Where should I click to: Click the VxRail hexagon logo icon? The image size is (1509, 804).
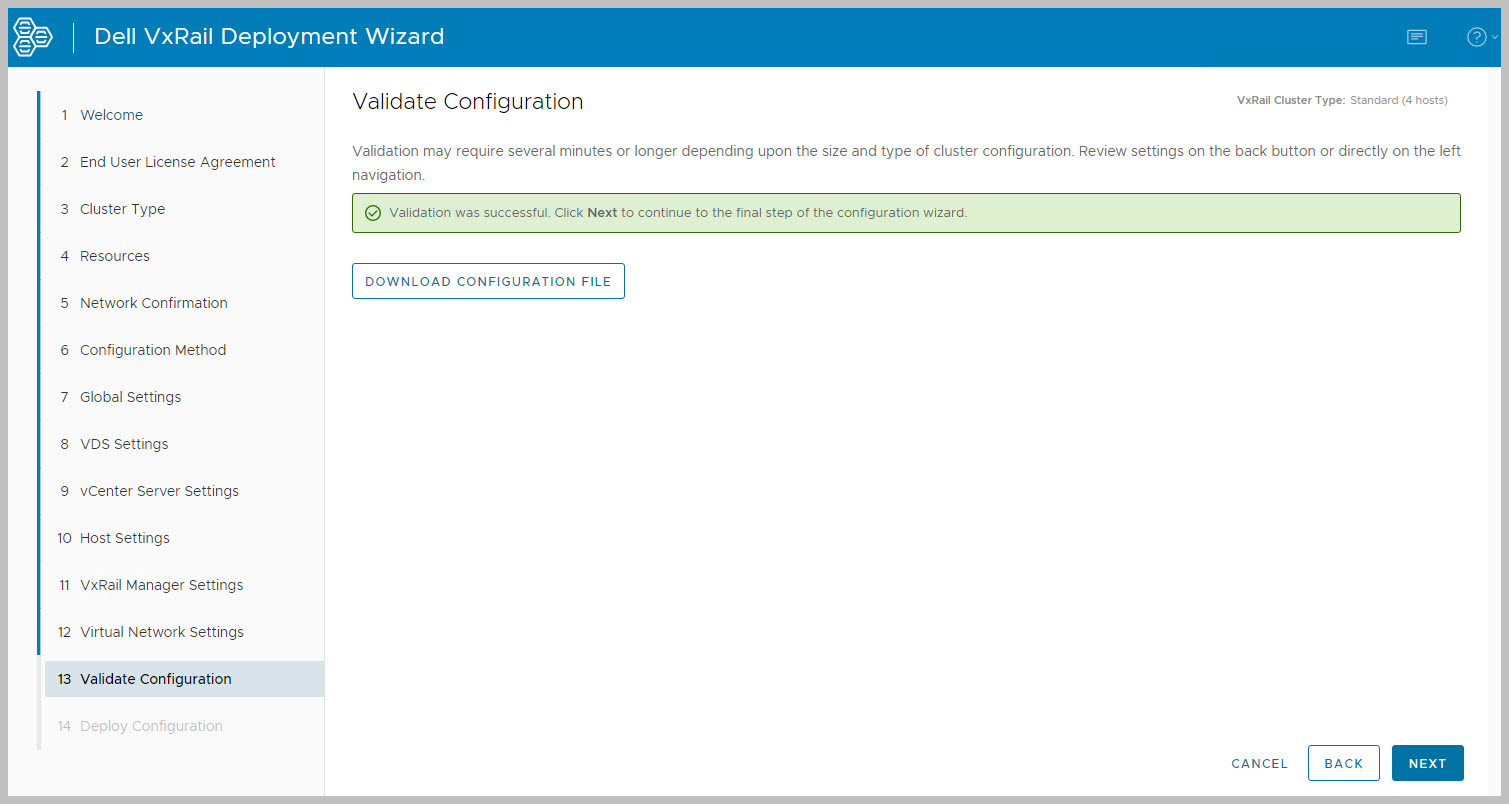(x=33, y=37)
